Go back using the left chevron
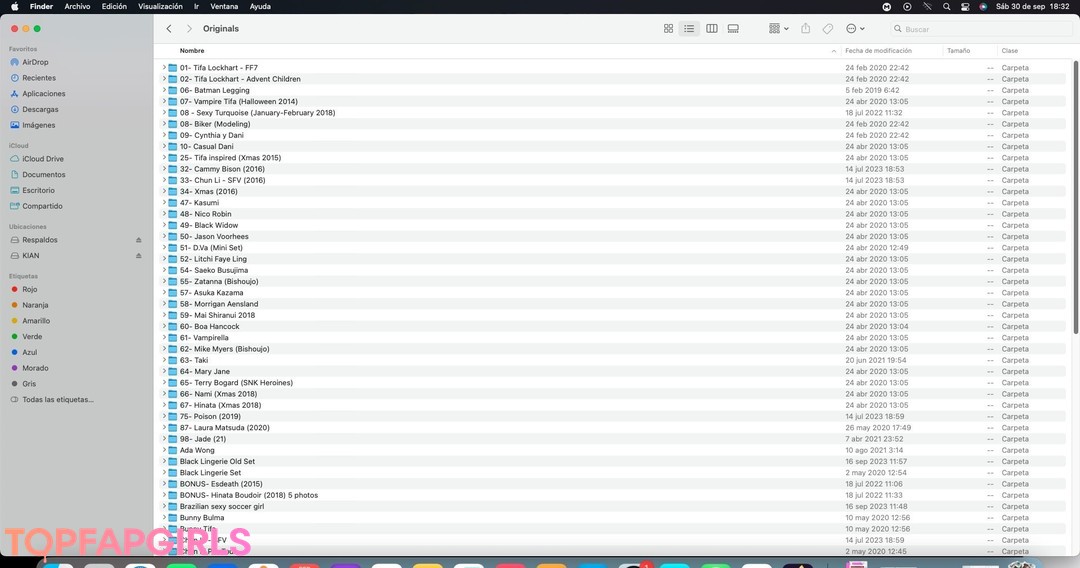The height and width of the screenshot is (568, 1080). tap(169, 29)
